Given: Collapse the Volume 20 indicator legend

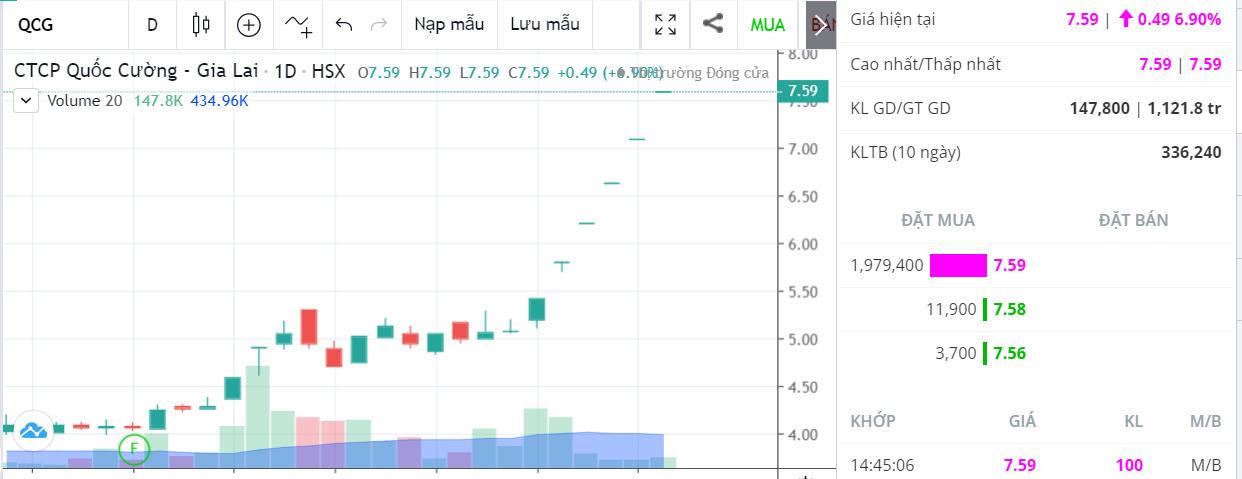Looking at the screenshot, I should point(26,100).
